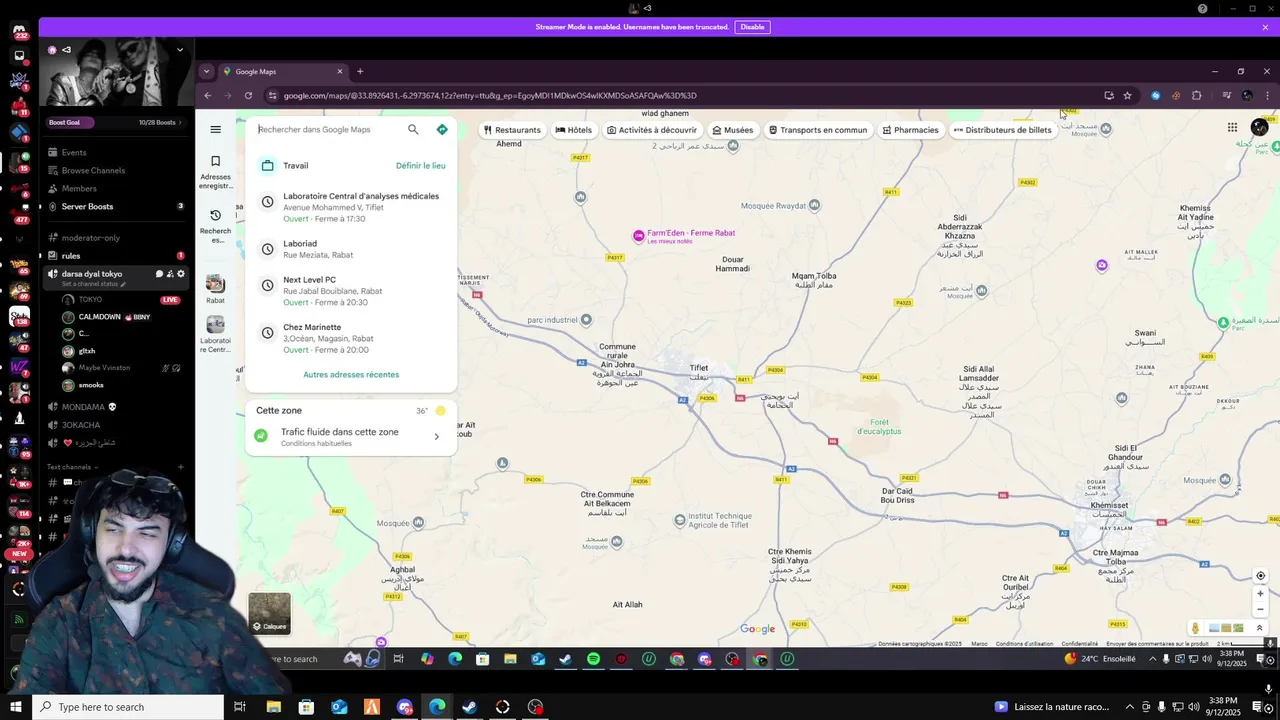Viewport: 1280px width, 720px height.
Task: Open the Google account avatar
Action: (1259, 127)
